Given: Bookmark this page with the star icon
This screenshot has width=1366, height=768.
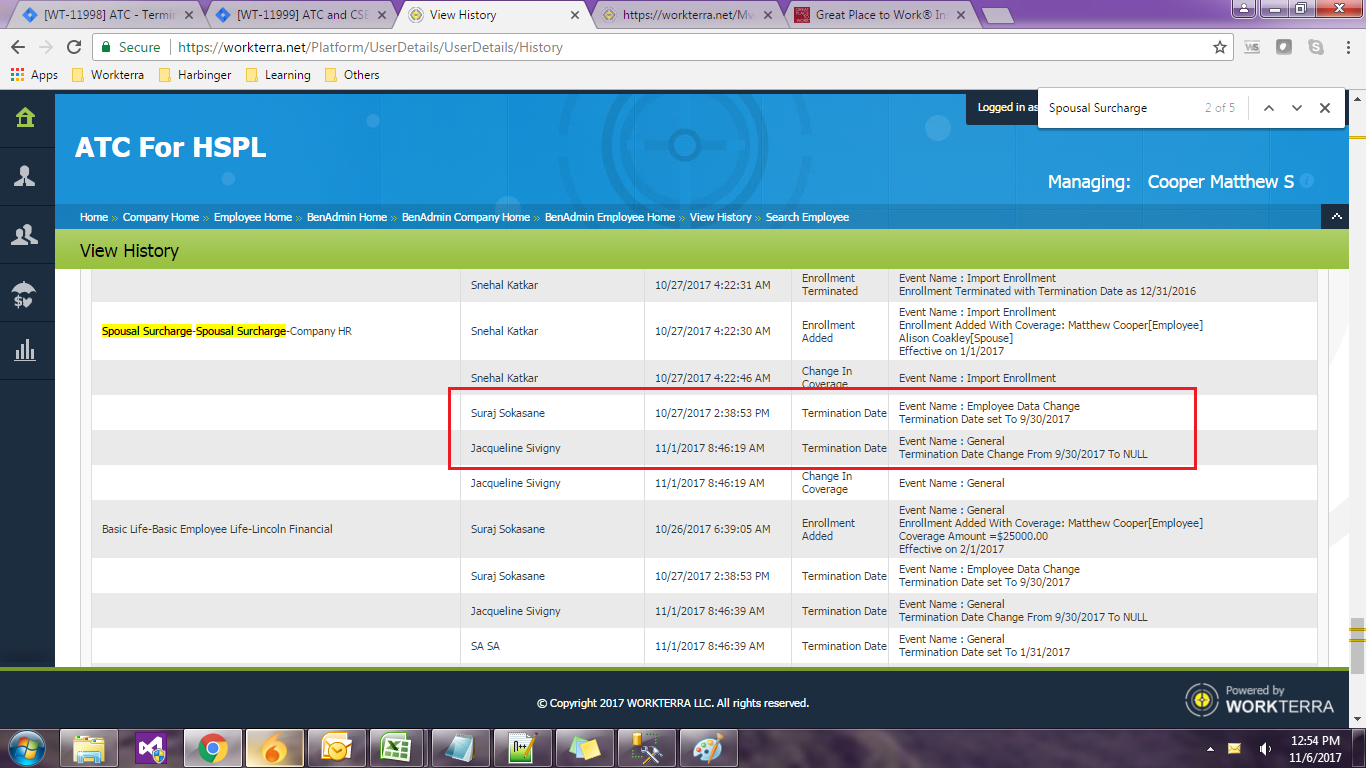Looking at the screenshot, I should [x=1219, y=47].
